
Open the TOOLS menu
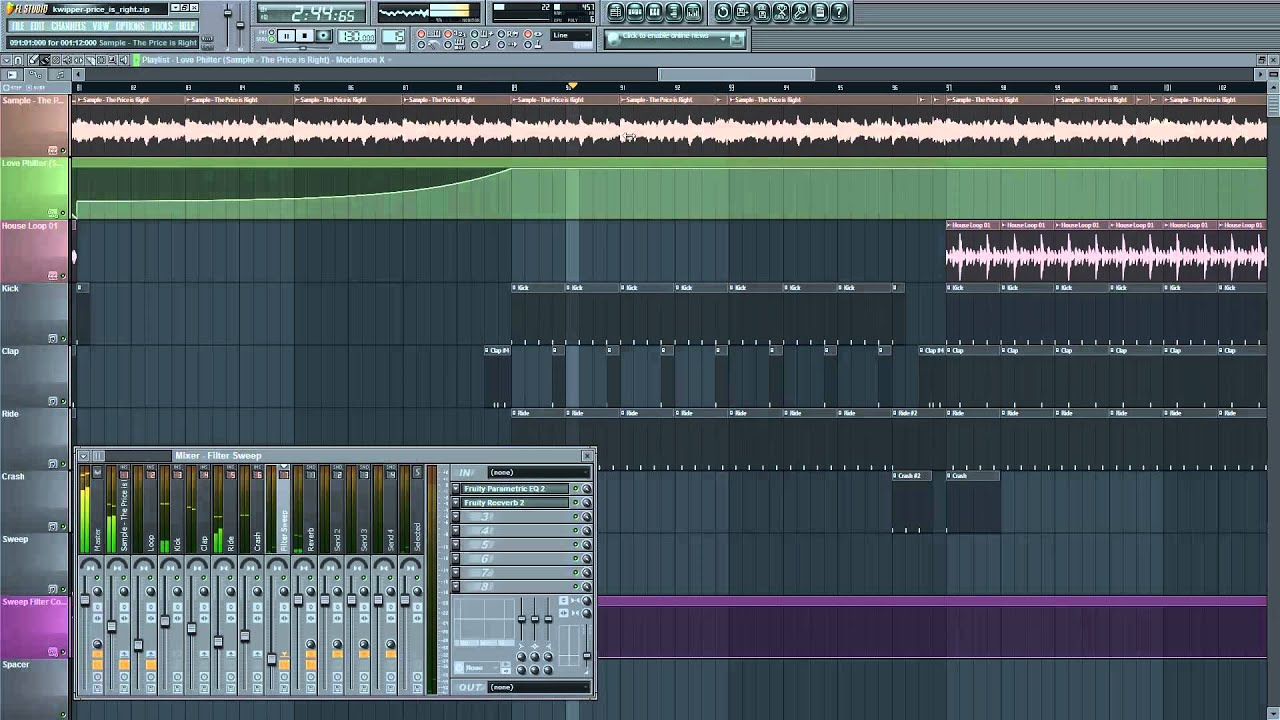click(x=162, y=26)
